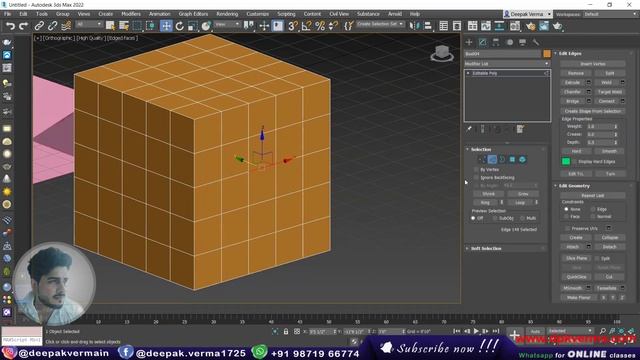Click the ViewCube in viewport
The height and width of the screenshot is (360, 640).
[442, 53]
